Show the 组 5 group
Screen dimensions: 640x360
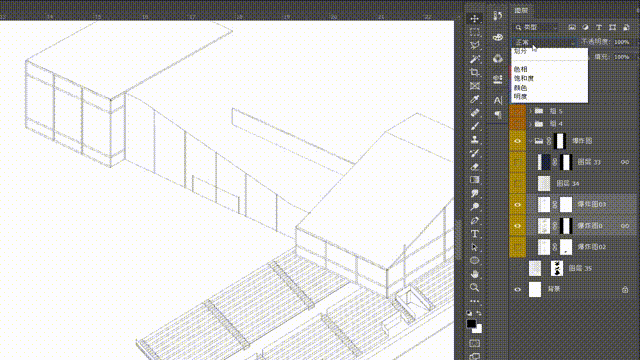pos(518,111)
